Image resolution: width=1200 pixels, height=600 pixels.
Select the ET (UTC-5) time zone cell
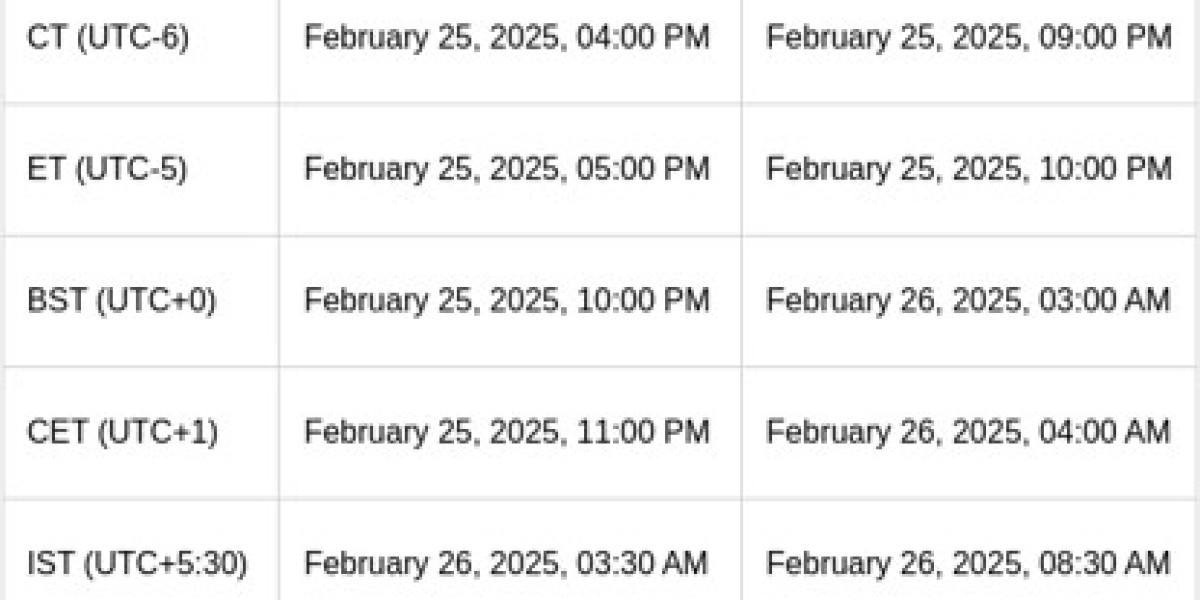click(x=107, y=169)
